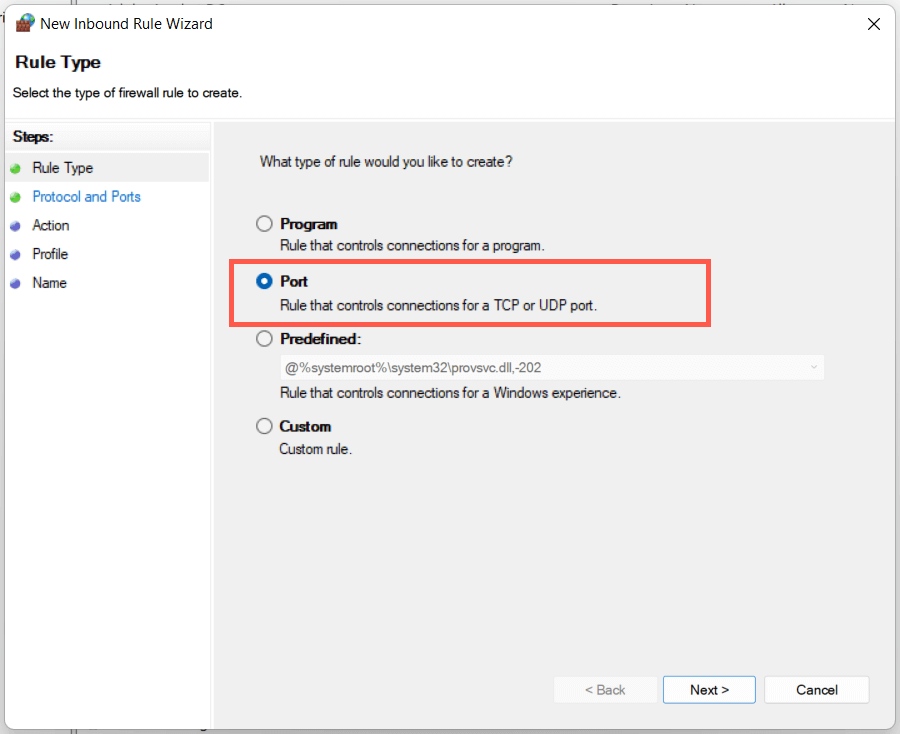Click the purple bullet beside Profile step

pos(15,254)
